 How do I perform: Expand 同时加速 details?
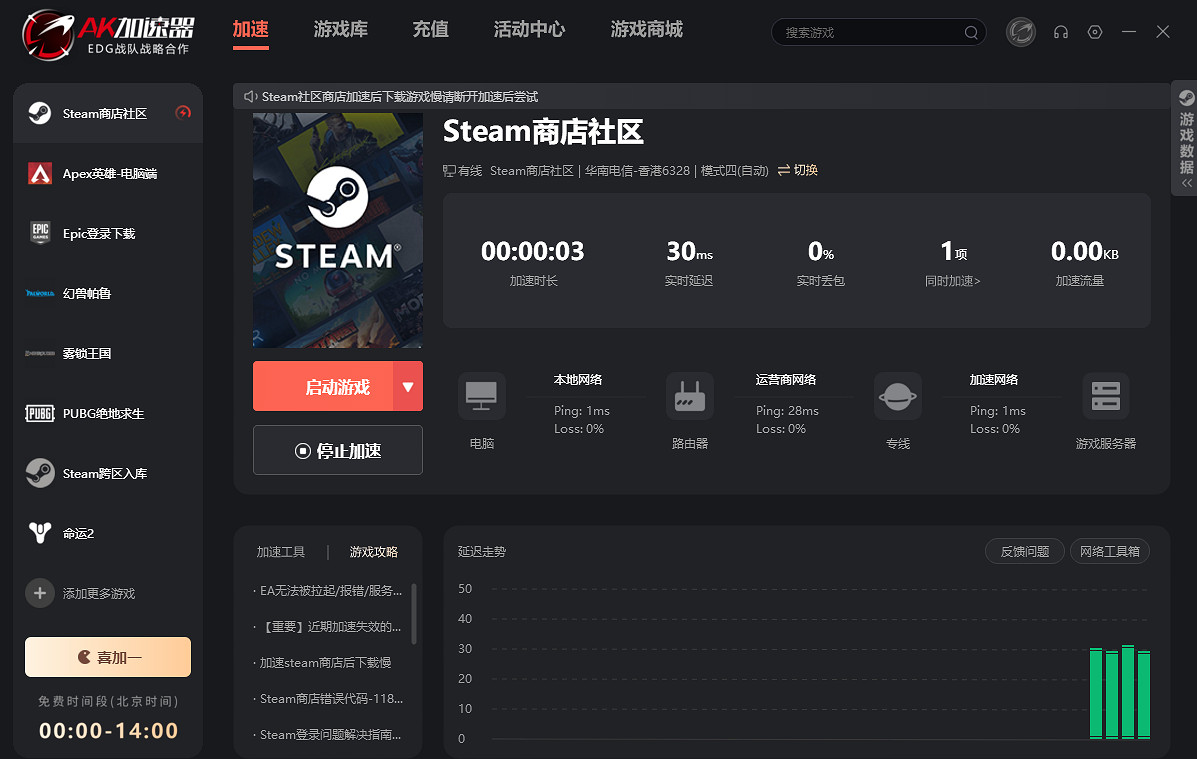click(x=953, y=281)
